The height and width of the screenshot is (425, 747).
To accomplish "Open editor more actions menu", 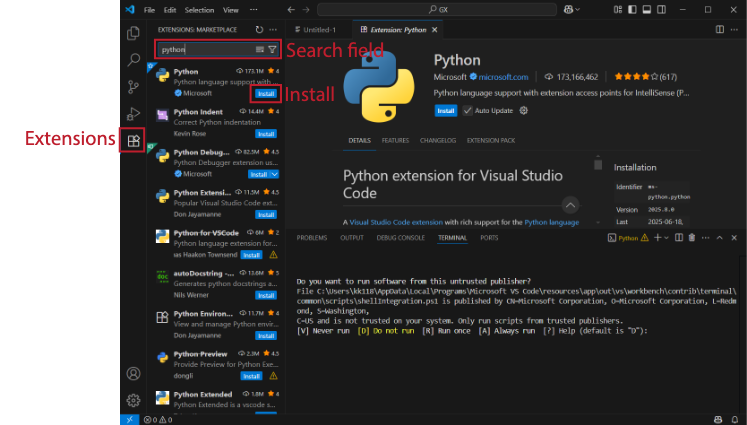I will [735, 30].
